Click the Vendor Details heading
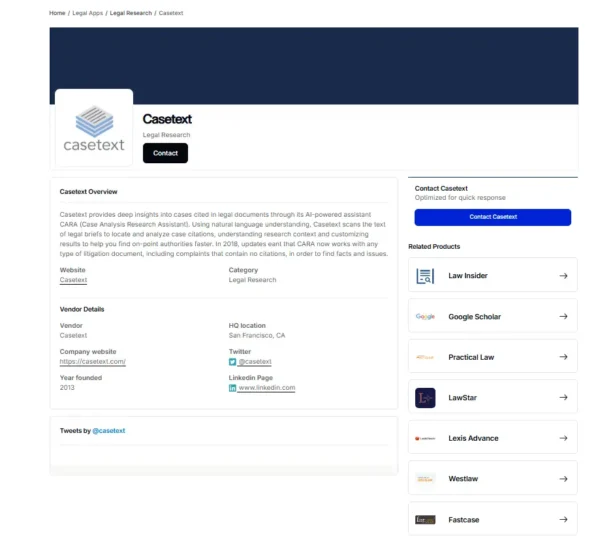 pos(82,309)
